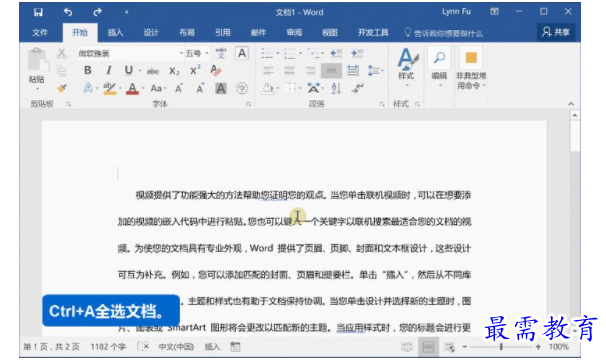Screen dimensions: 606x360
Task: Apply red font color A
Action: (132, 89)
